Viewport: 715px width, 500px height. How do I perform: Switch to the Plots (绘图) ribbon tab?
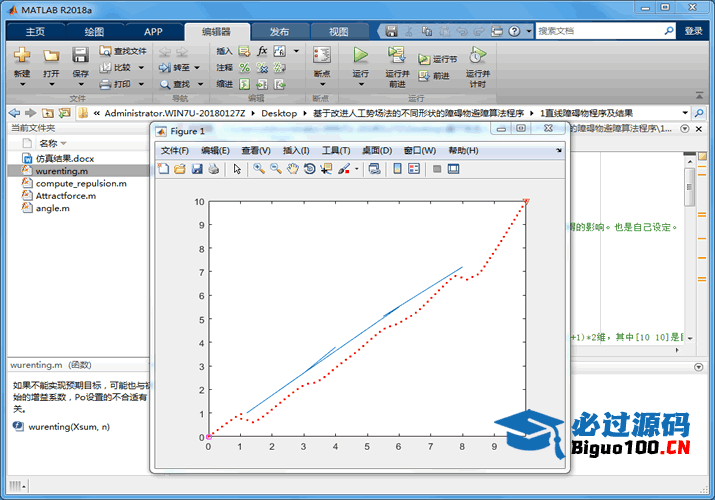click(x=93, y=31)
